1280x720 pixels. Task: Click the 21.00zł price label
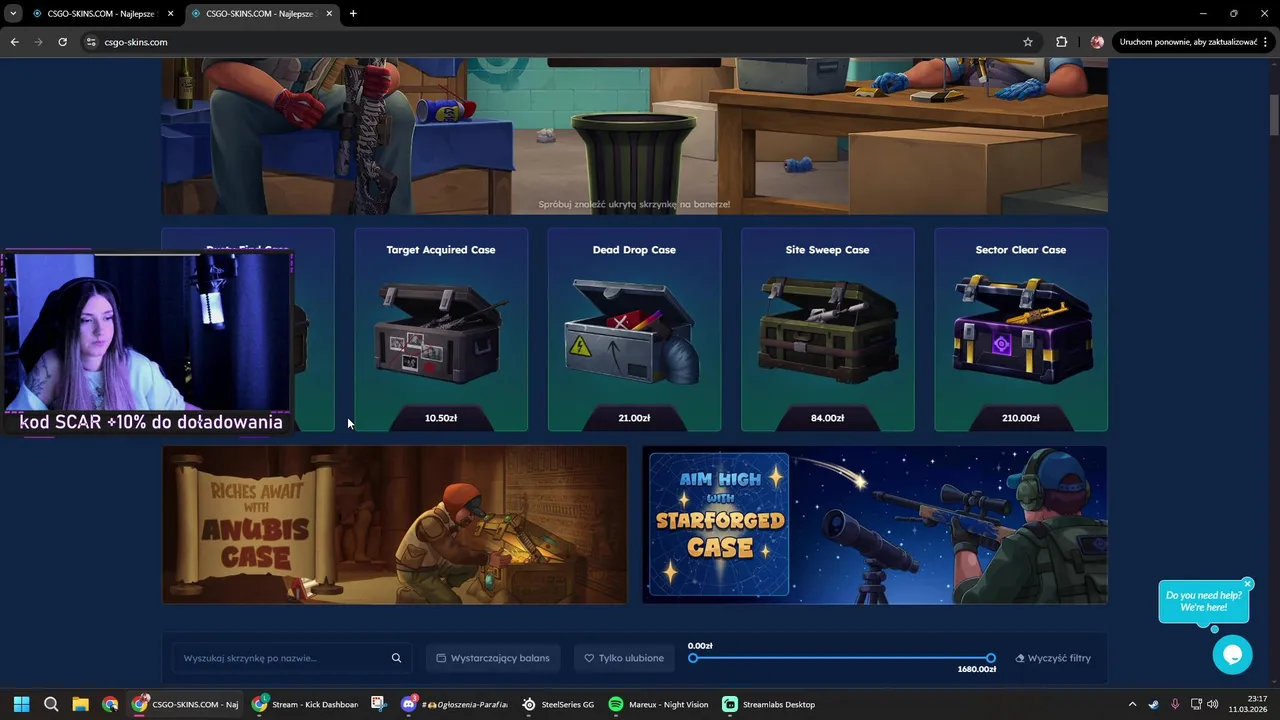coord(634,418)
